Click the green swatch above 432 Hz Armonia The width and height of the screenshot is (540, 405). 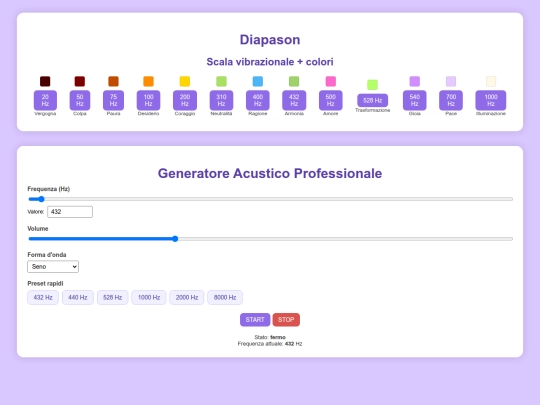point(294,81)
